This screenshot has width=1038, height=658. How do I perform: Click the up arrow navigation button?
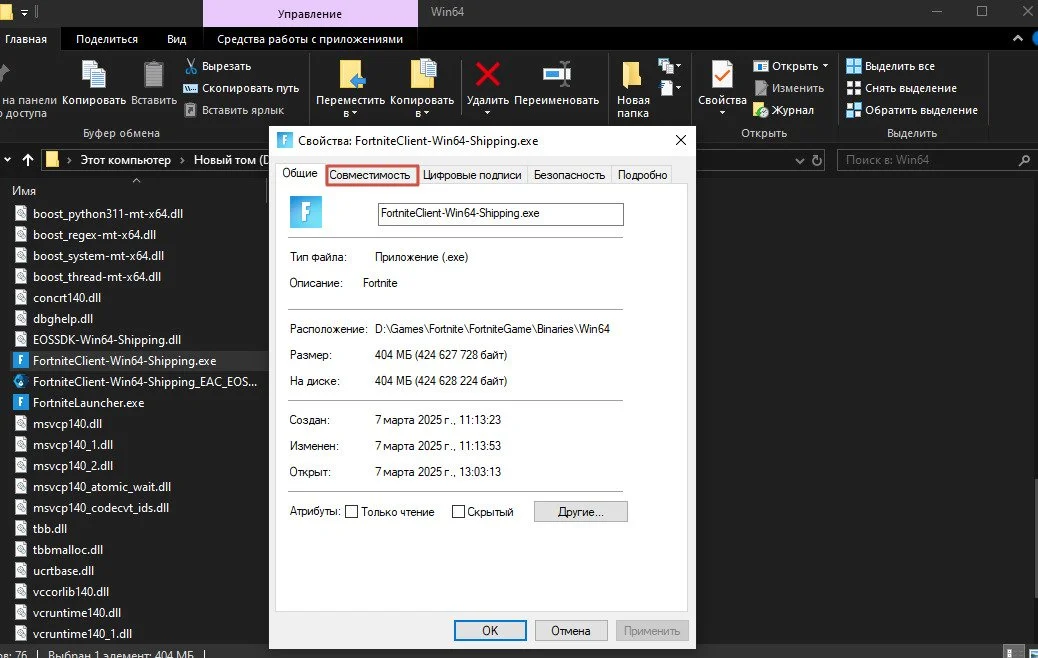point(28,160)
